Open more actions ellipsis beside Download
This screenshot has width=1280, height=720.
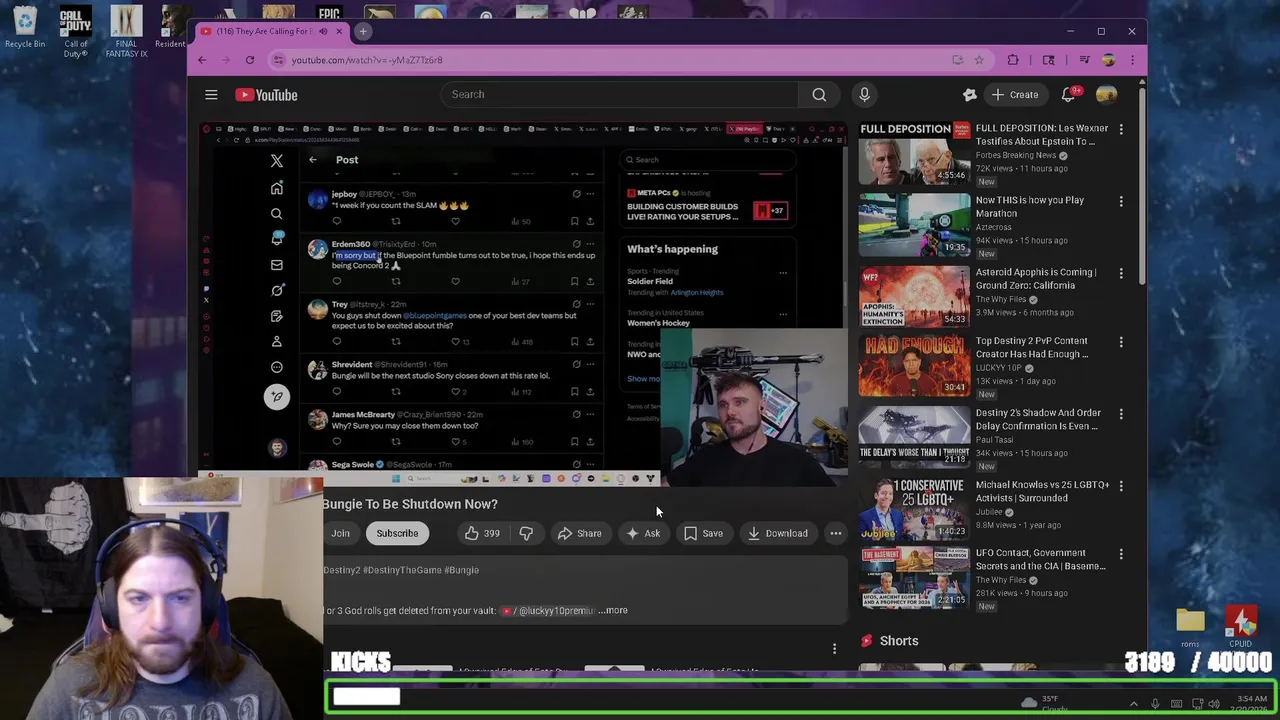point(835,533)
